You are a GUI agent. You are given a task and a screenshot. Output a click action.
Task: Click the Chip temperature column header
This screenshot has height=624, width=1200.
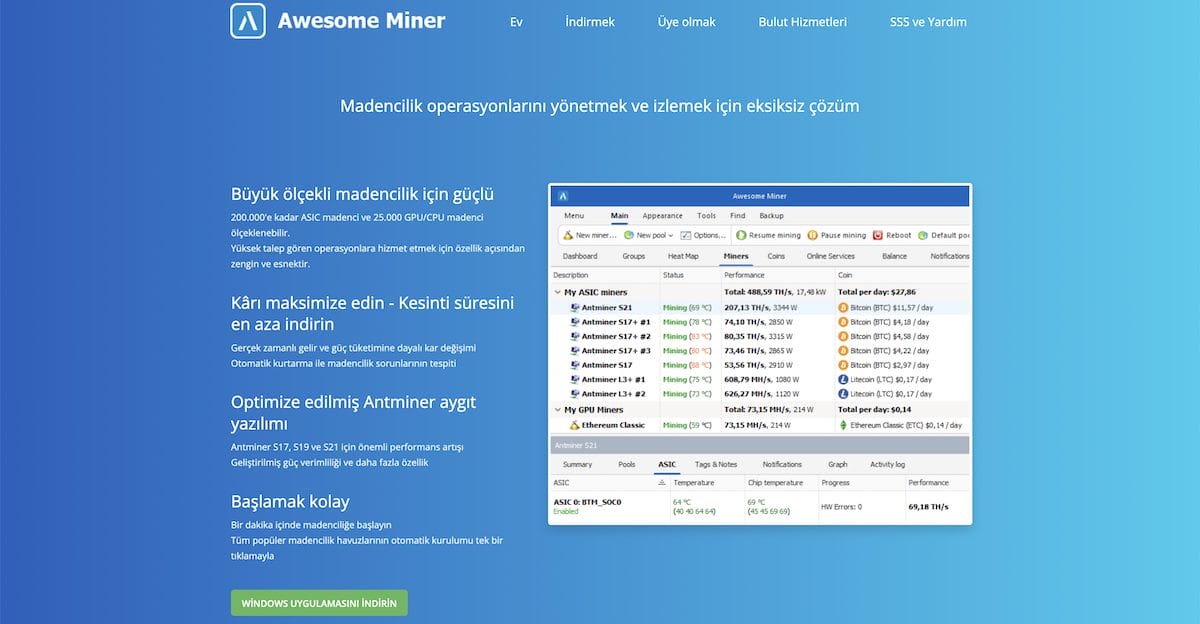pyautogui.click(x=775, y=482)
